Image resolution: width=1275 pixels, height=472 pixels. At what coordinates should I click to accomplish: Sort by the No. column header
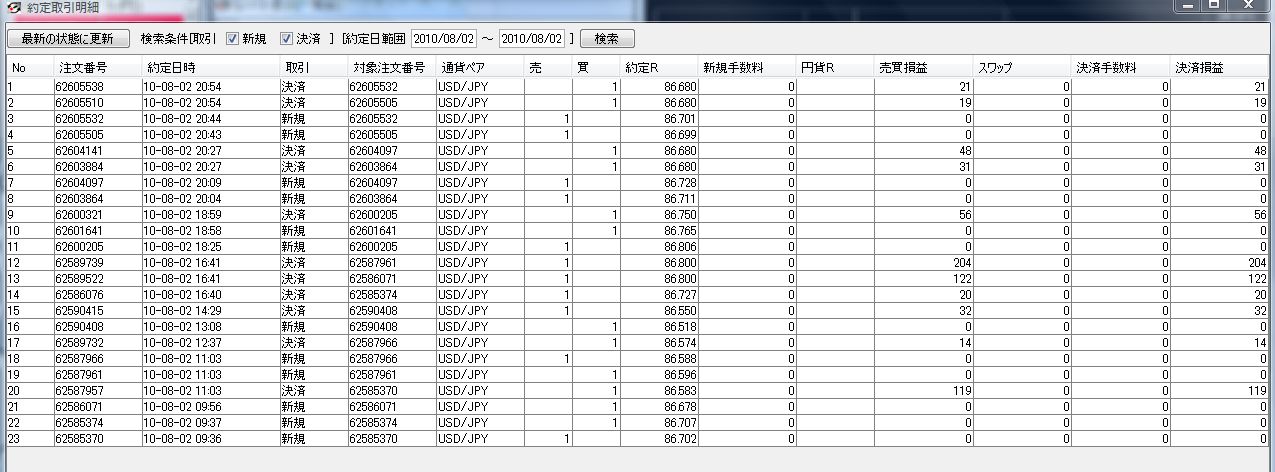(29, 67)
